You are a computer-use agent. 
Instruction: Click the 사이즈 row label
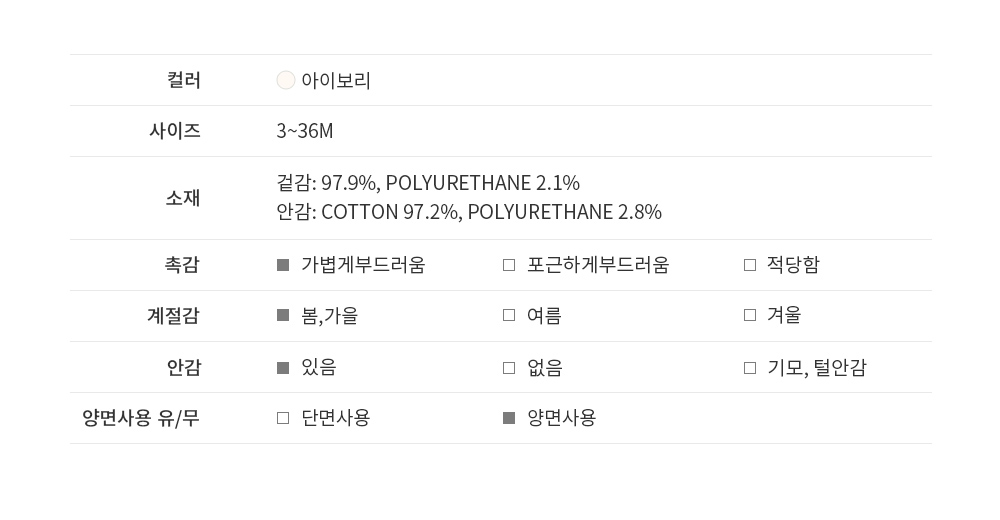coord(175,131)
